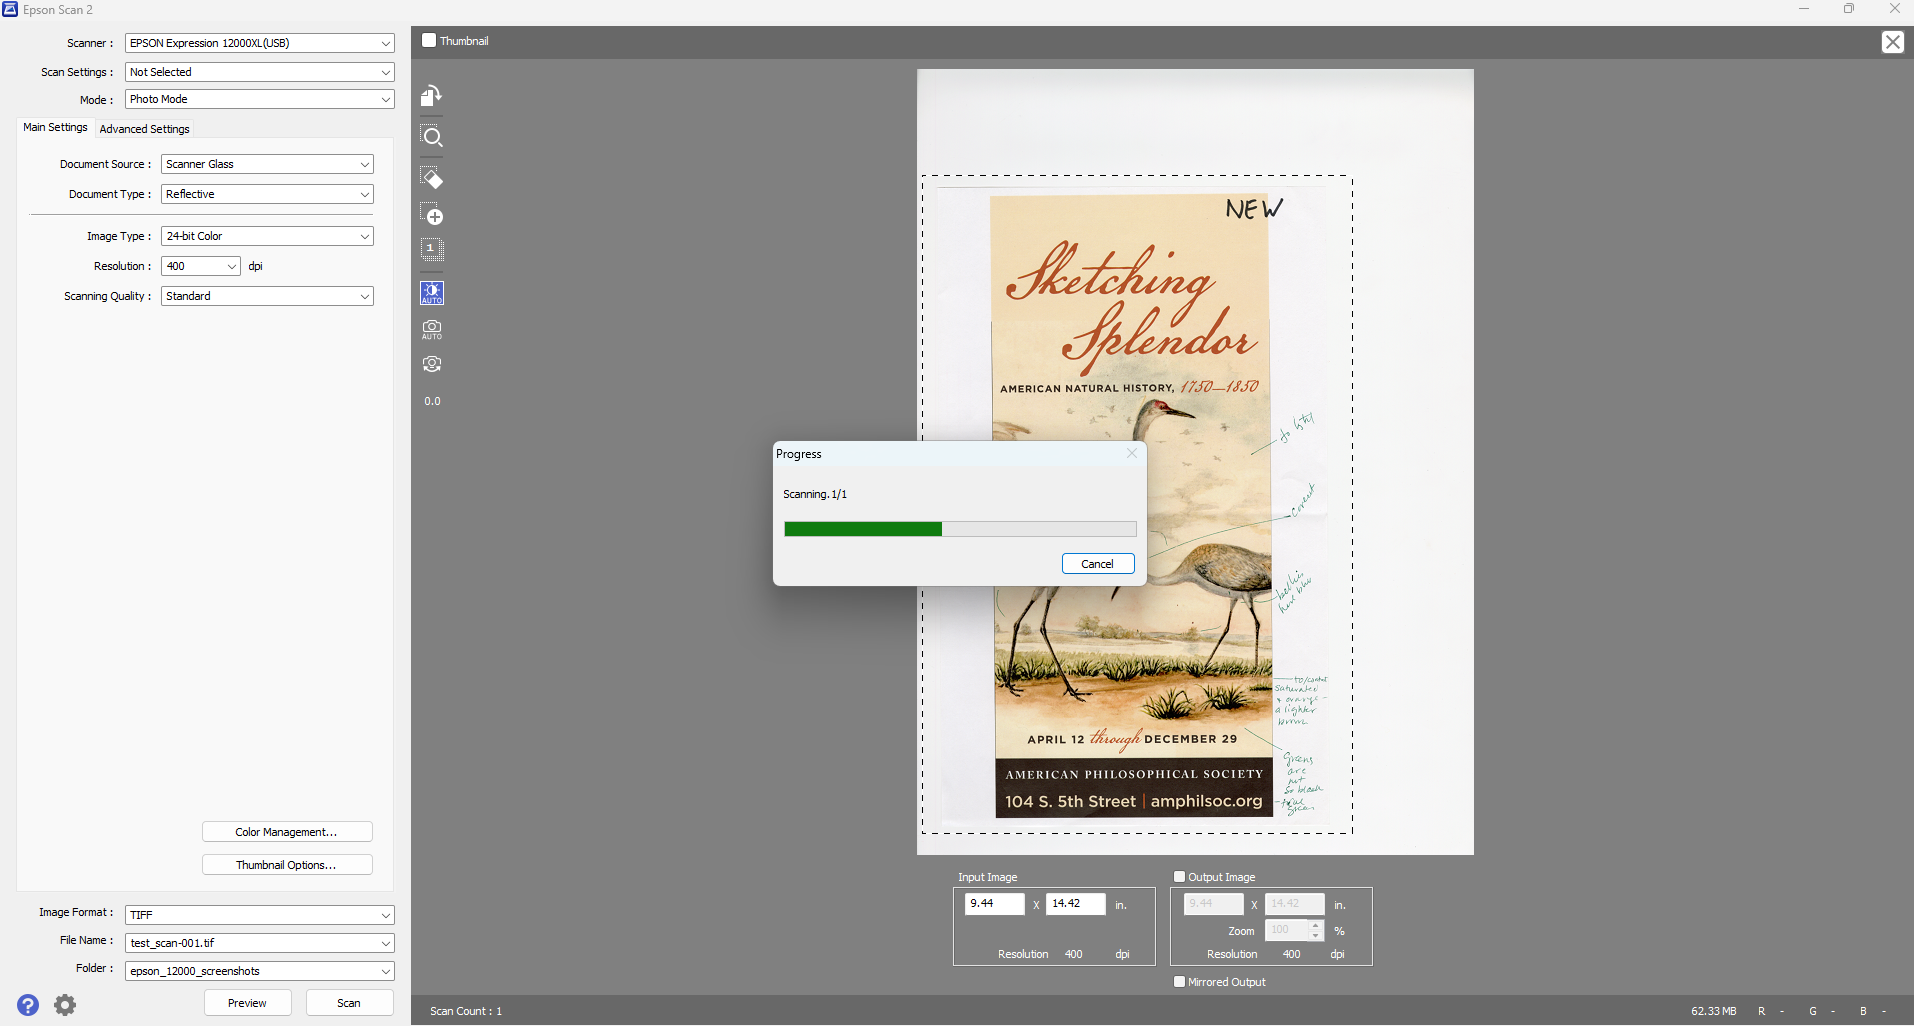
Task: Check the Output Image checkbox
Action: (1179, 877)
